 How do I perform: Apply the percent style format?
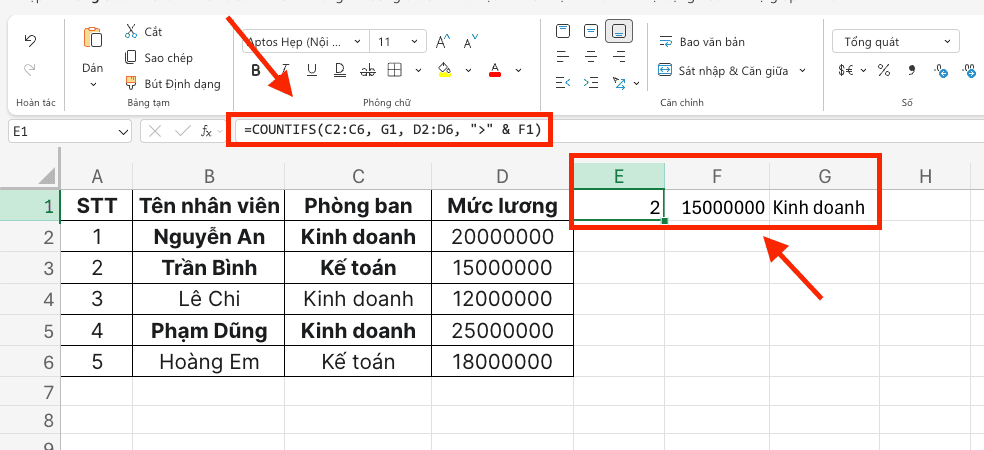[884, 70]
